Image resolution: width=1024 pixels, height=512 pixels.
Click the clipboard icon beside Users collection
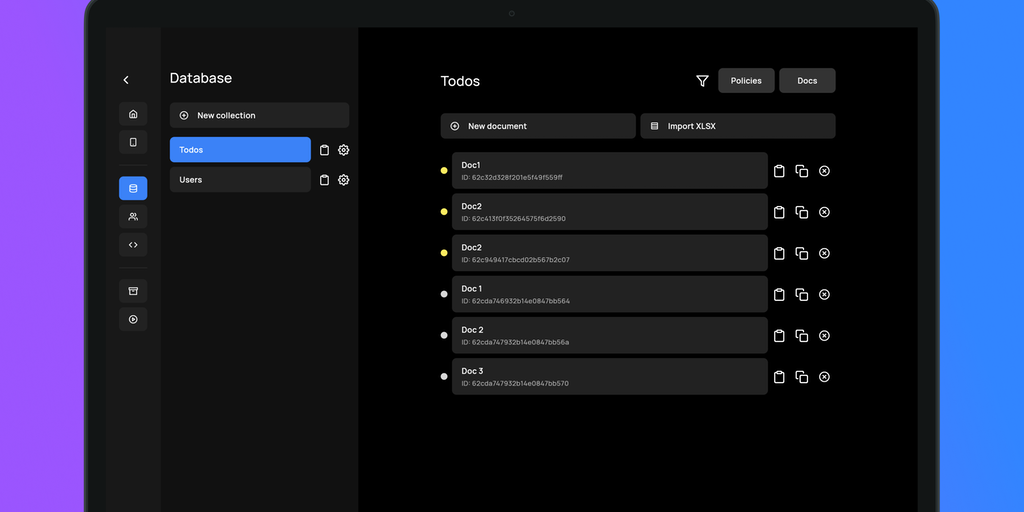coord(324,180)
